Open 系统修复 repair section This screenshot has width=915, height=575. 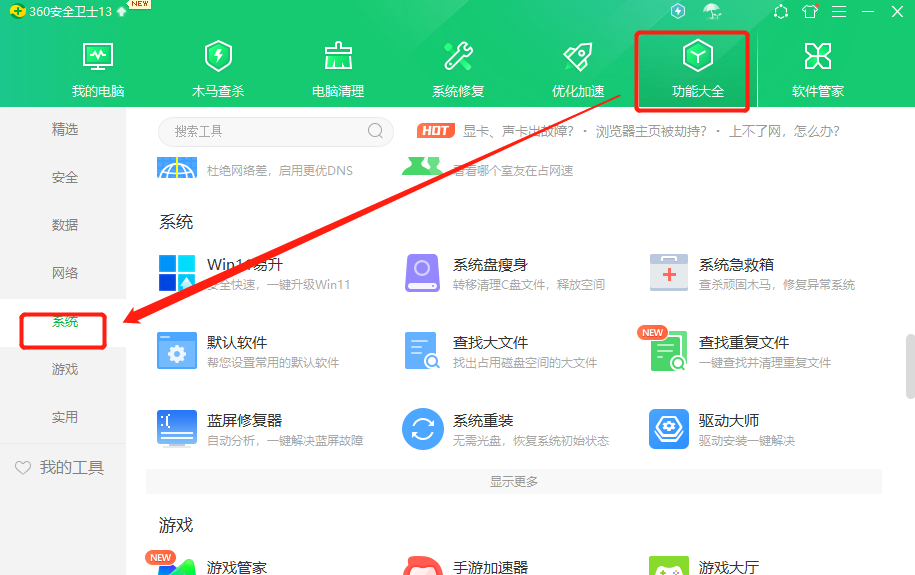pyautogui.click(x=459, y=69)
